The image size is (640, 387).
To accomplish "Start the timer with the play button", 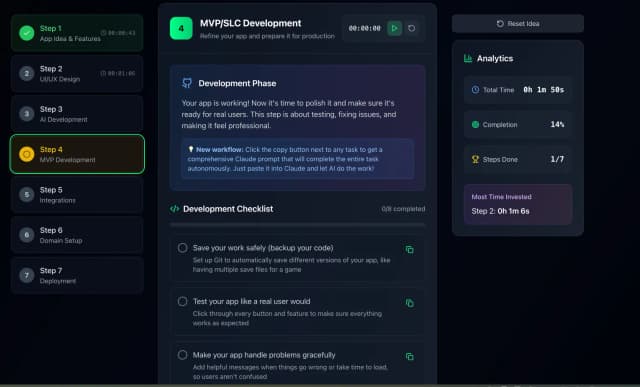I will (394, 28).
